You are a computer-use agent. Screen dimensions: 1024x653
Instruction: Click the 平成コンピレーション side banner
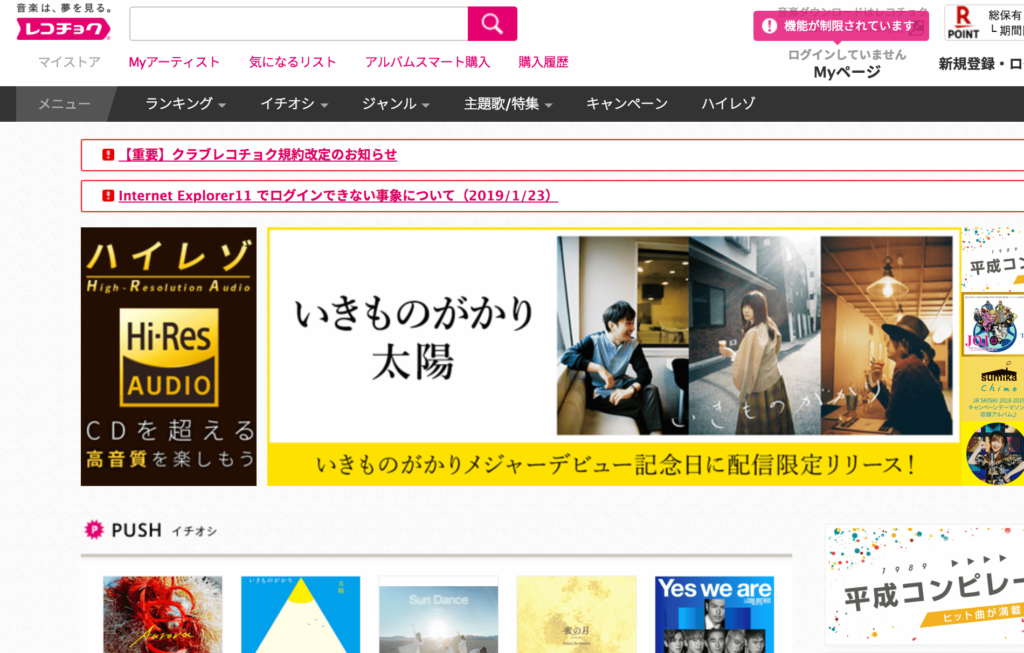pos(925,585)
